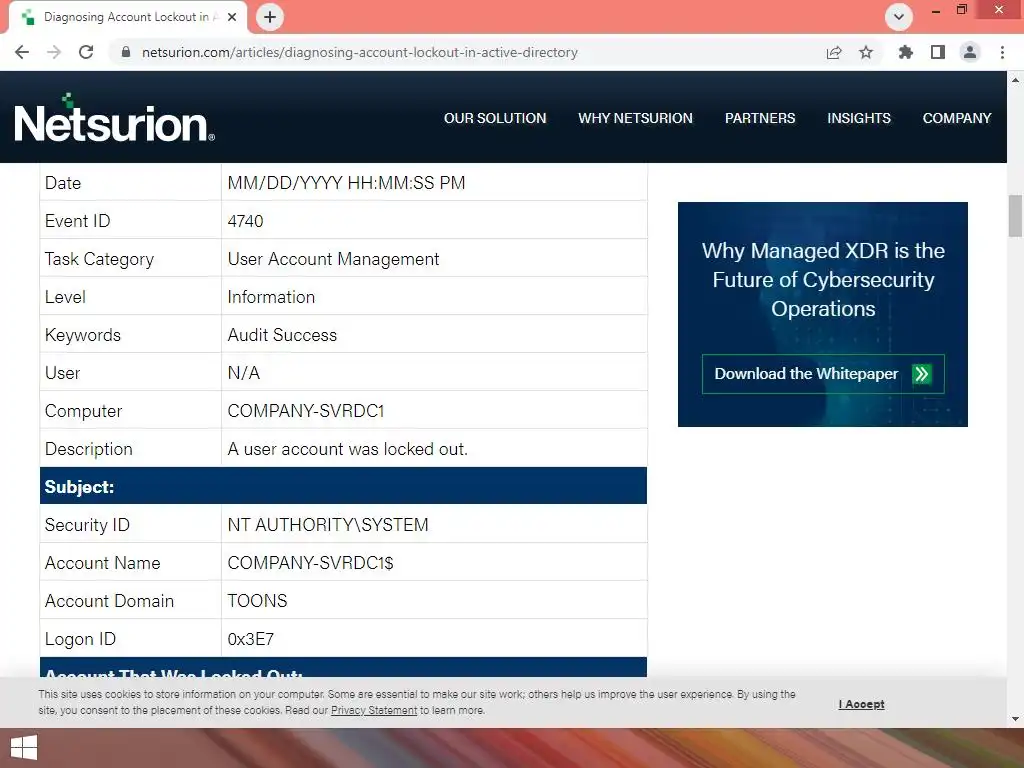
Task: Click the Task Category label
Action: tap(99, 259)
